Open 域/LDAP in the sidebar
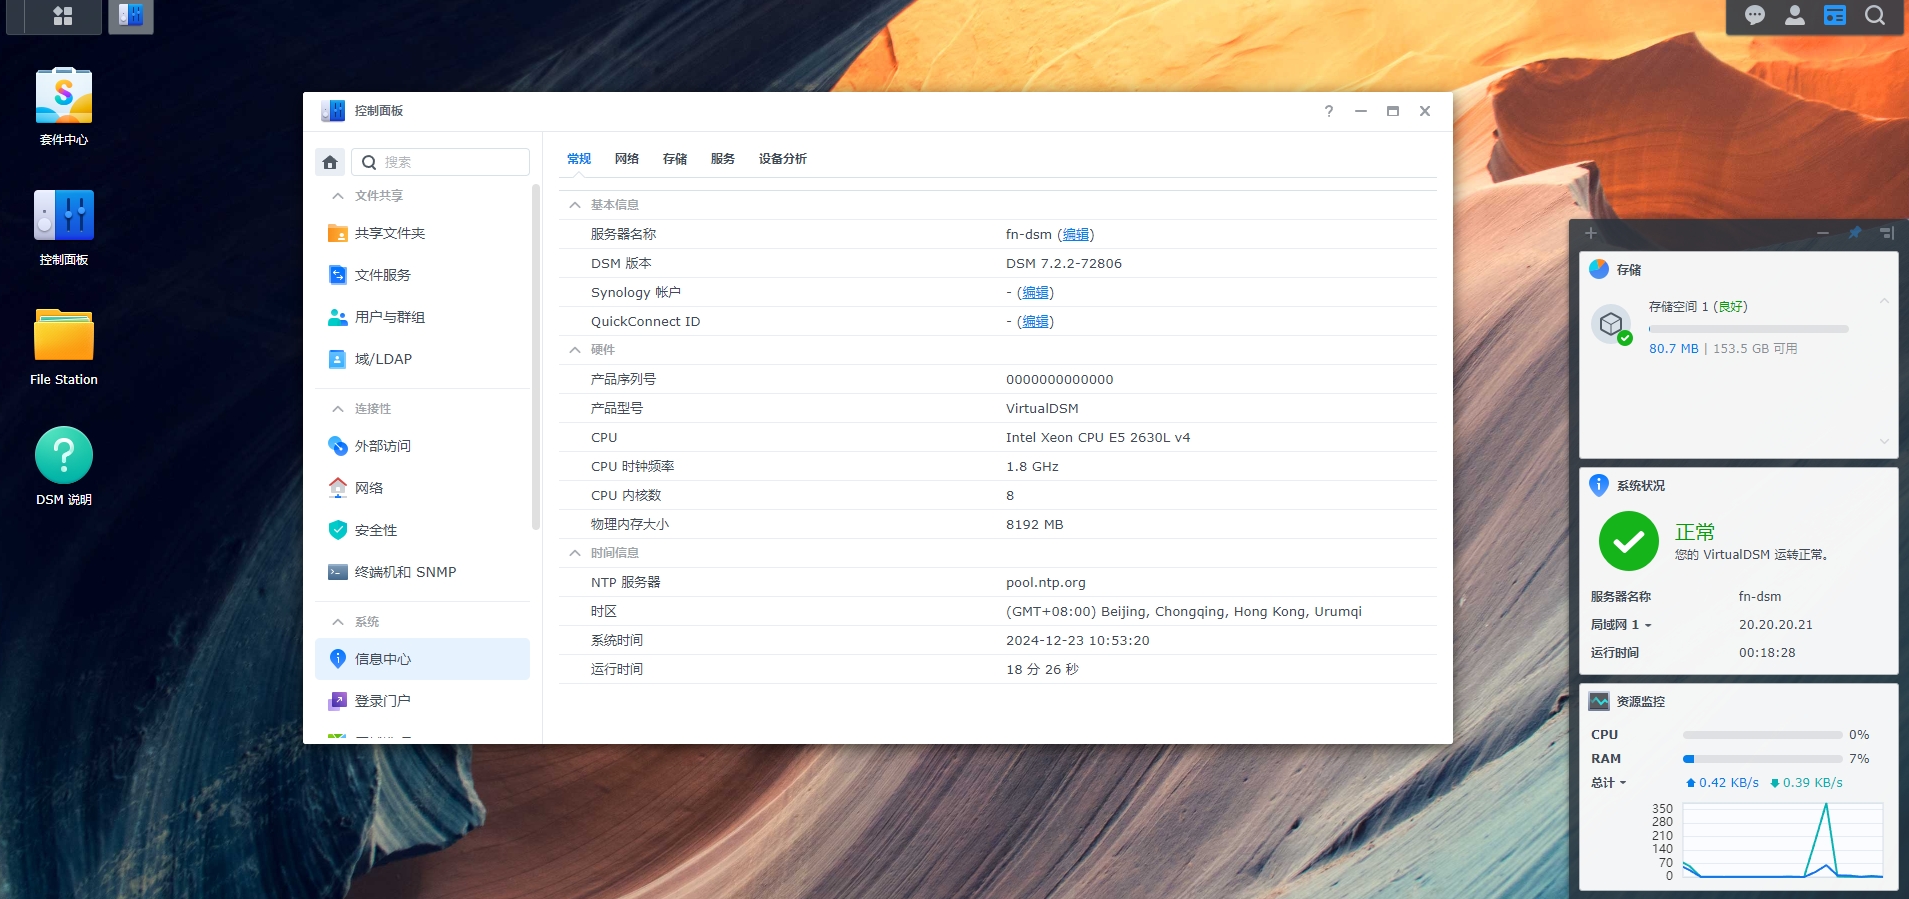 point(423,359)
